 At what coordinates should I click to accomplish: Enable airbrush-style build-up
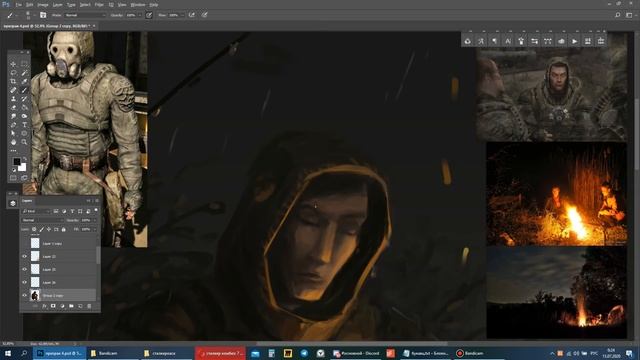click(191, 15)
